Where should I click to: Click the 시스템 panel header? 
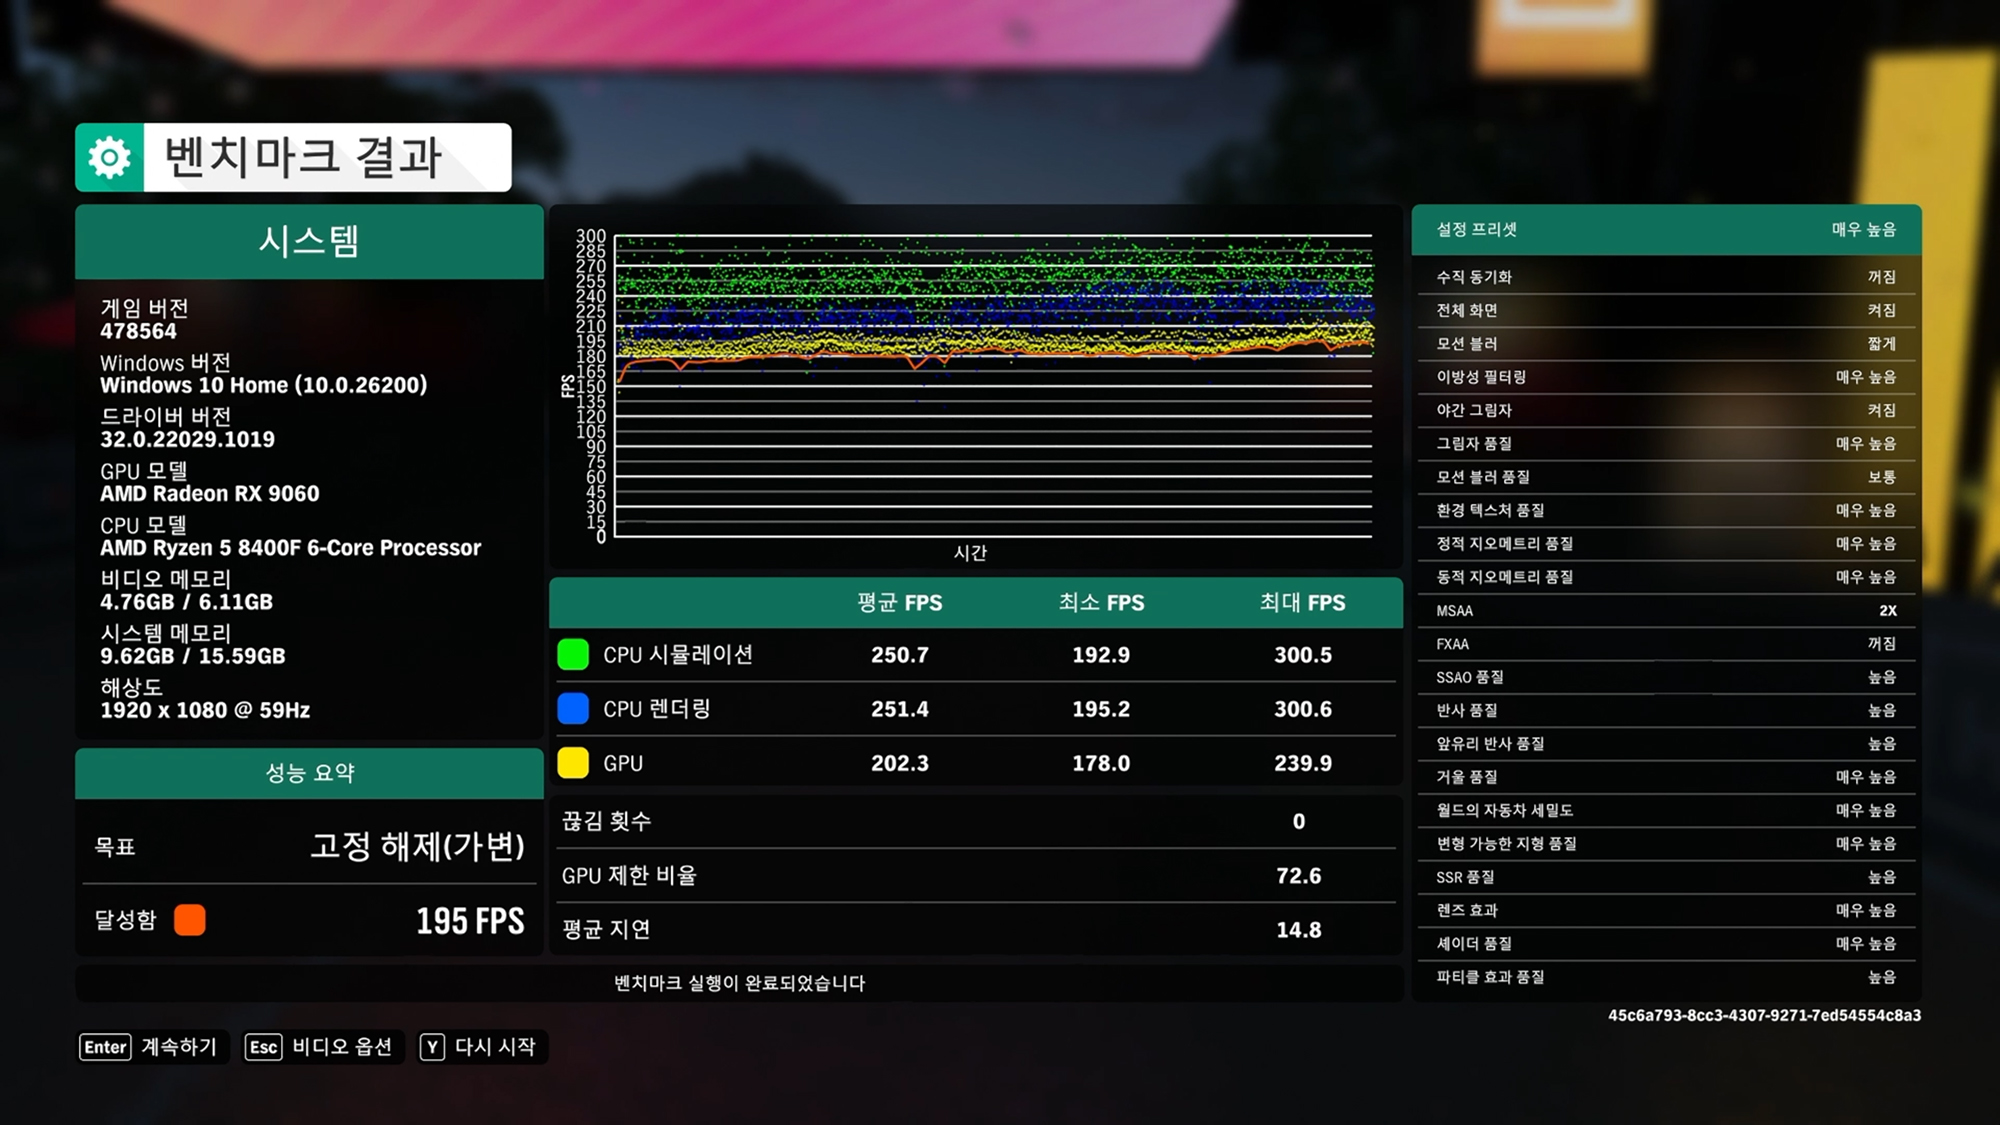(x=309, y=242)
